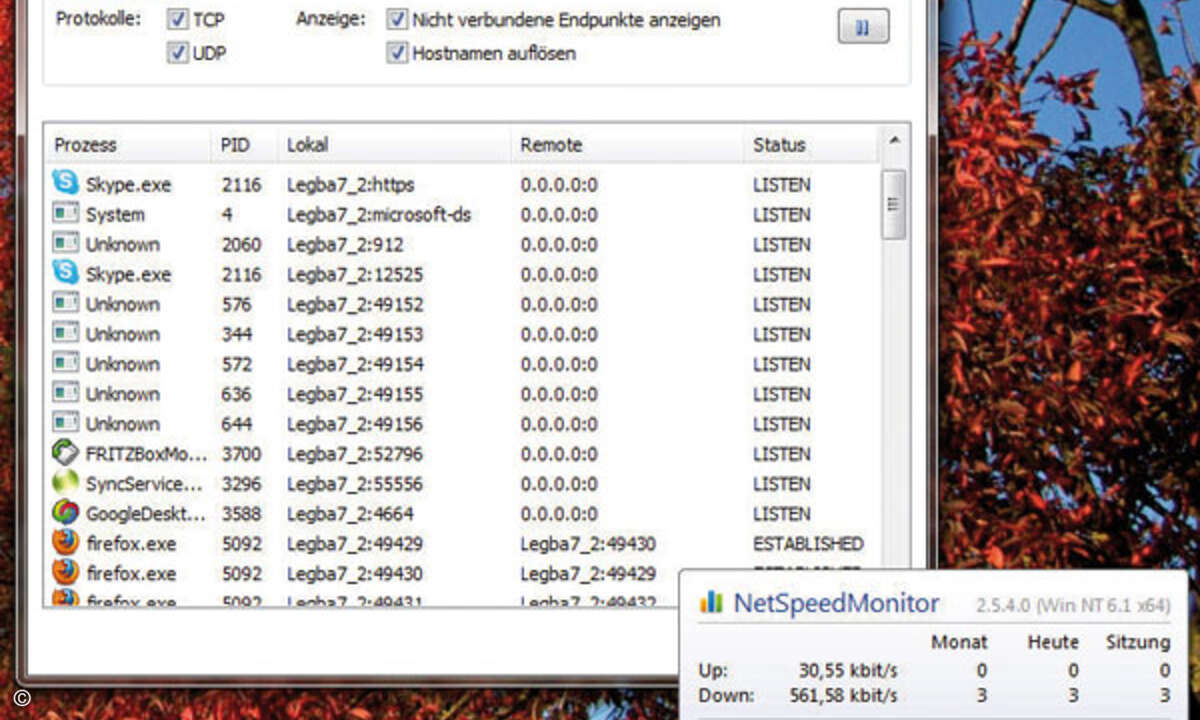This screenshot has width=1200, height=720.
Task: Toggle 'Nicht verbundene Endpunkte anzeigen' checkbox
Action: click(x=397, y=19)
